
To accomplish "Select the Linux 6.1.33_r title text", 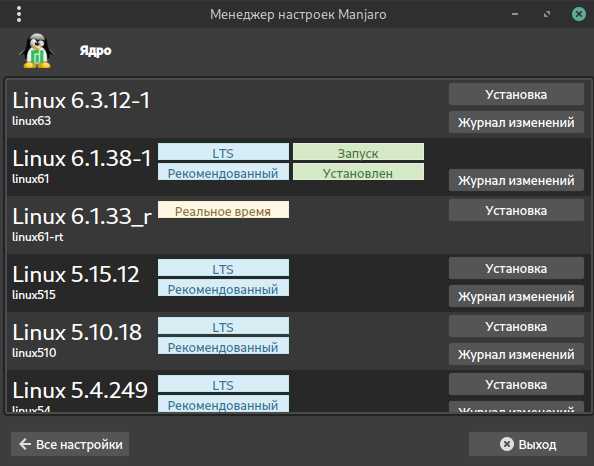I will coord(82,216).
